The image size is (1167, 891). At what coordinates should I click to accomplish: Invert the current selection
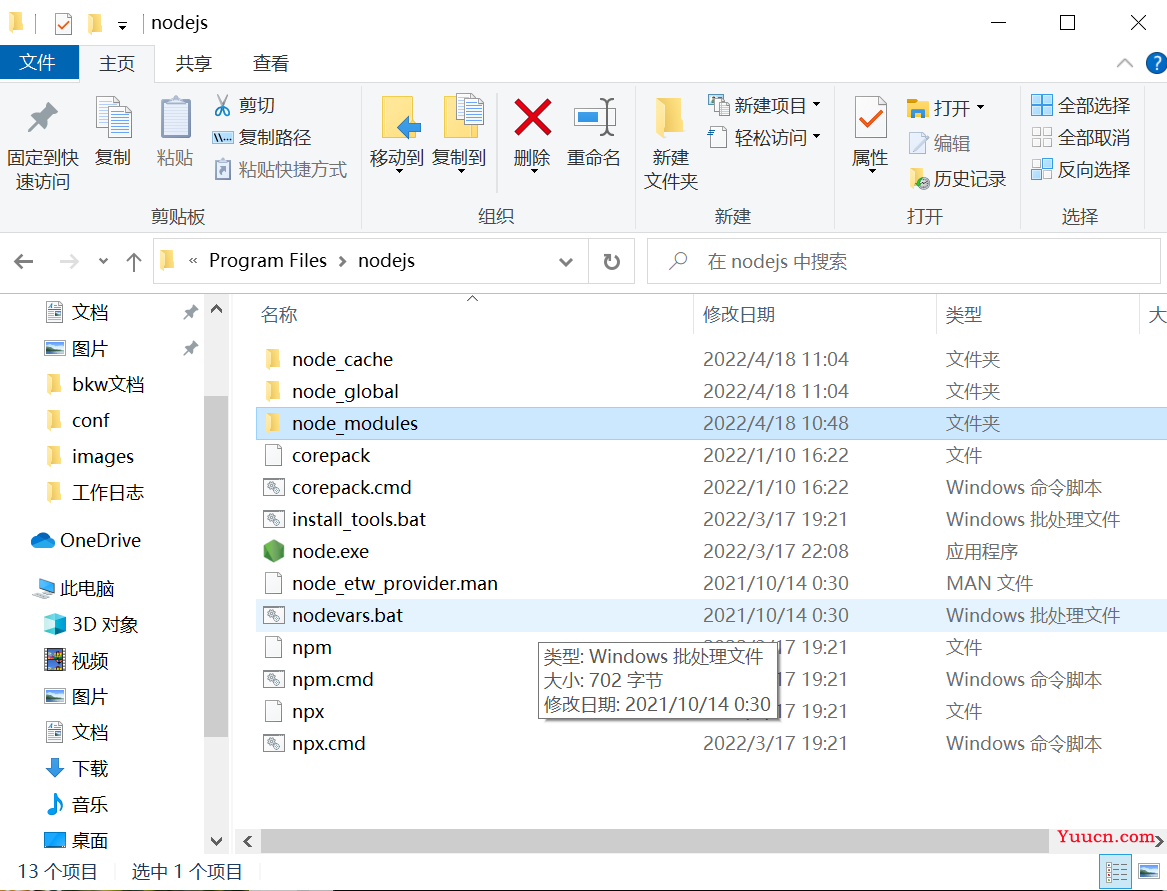click(1081, 170)
